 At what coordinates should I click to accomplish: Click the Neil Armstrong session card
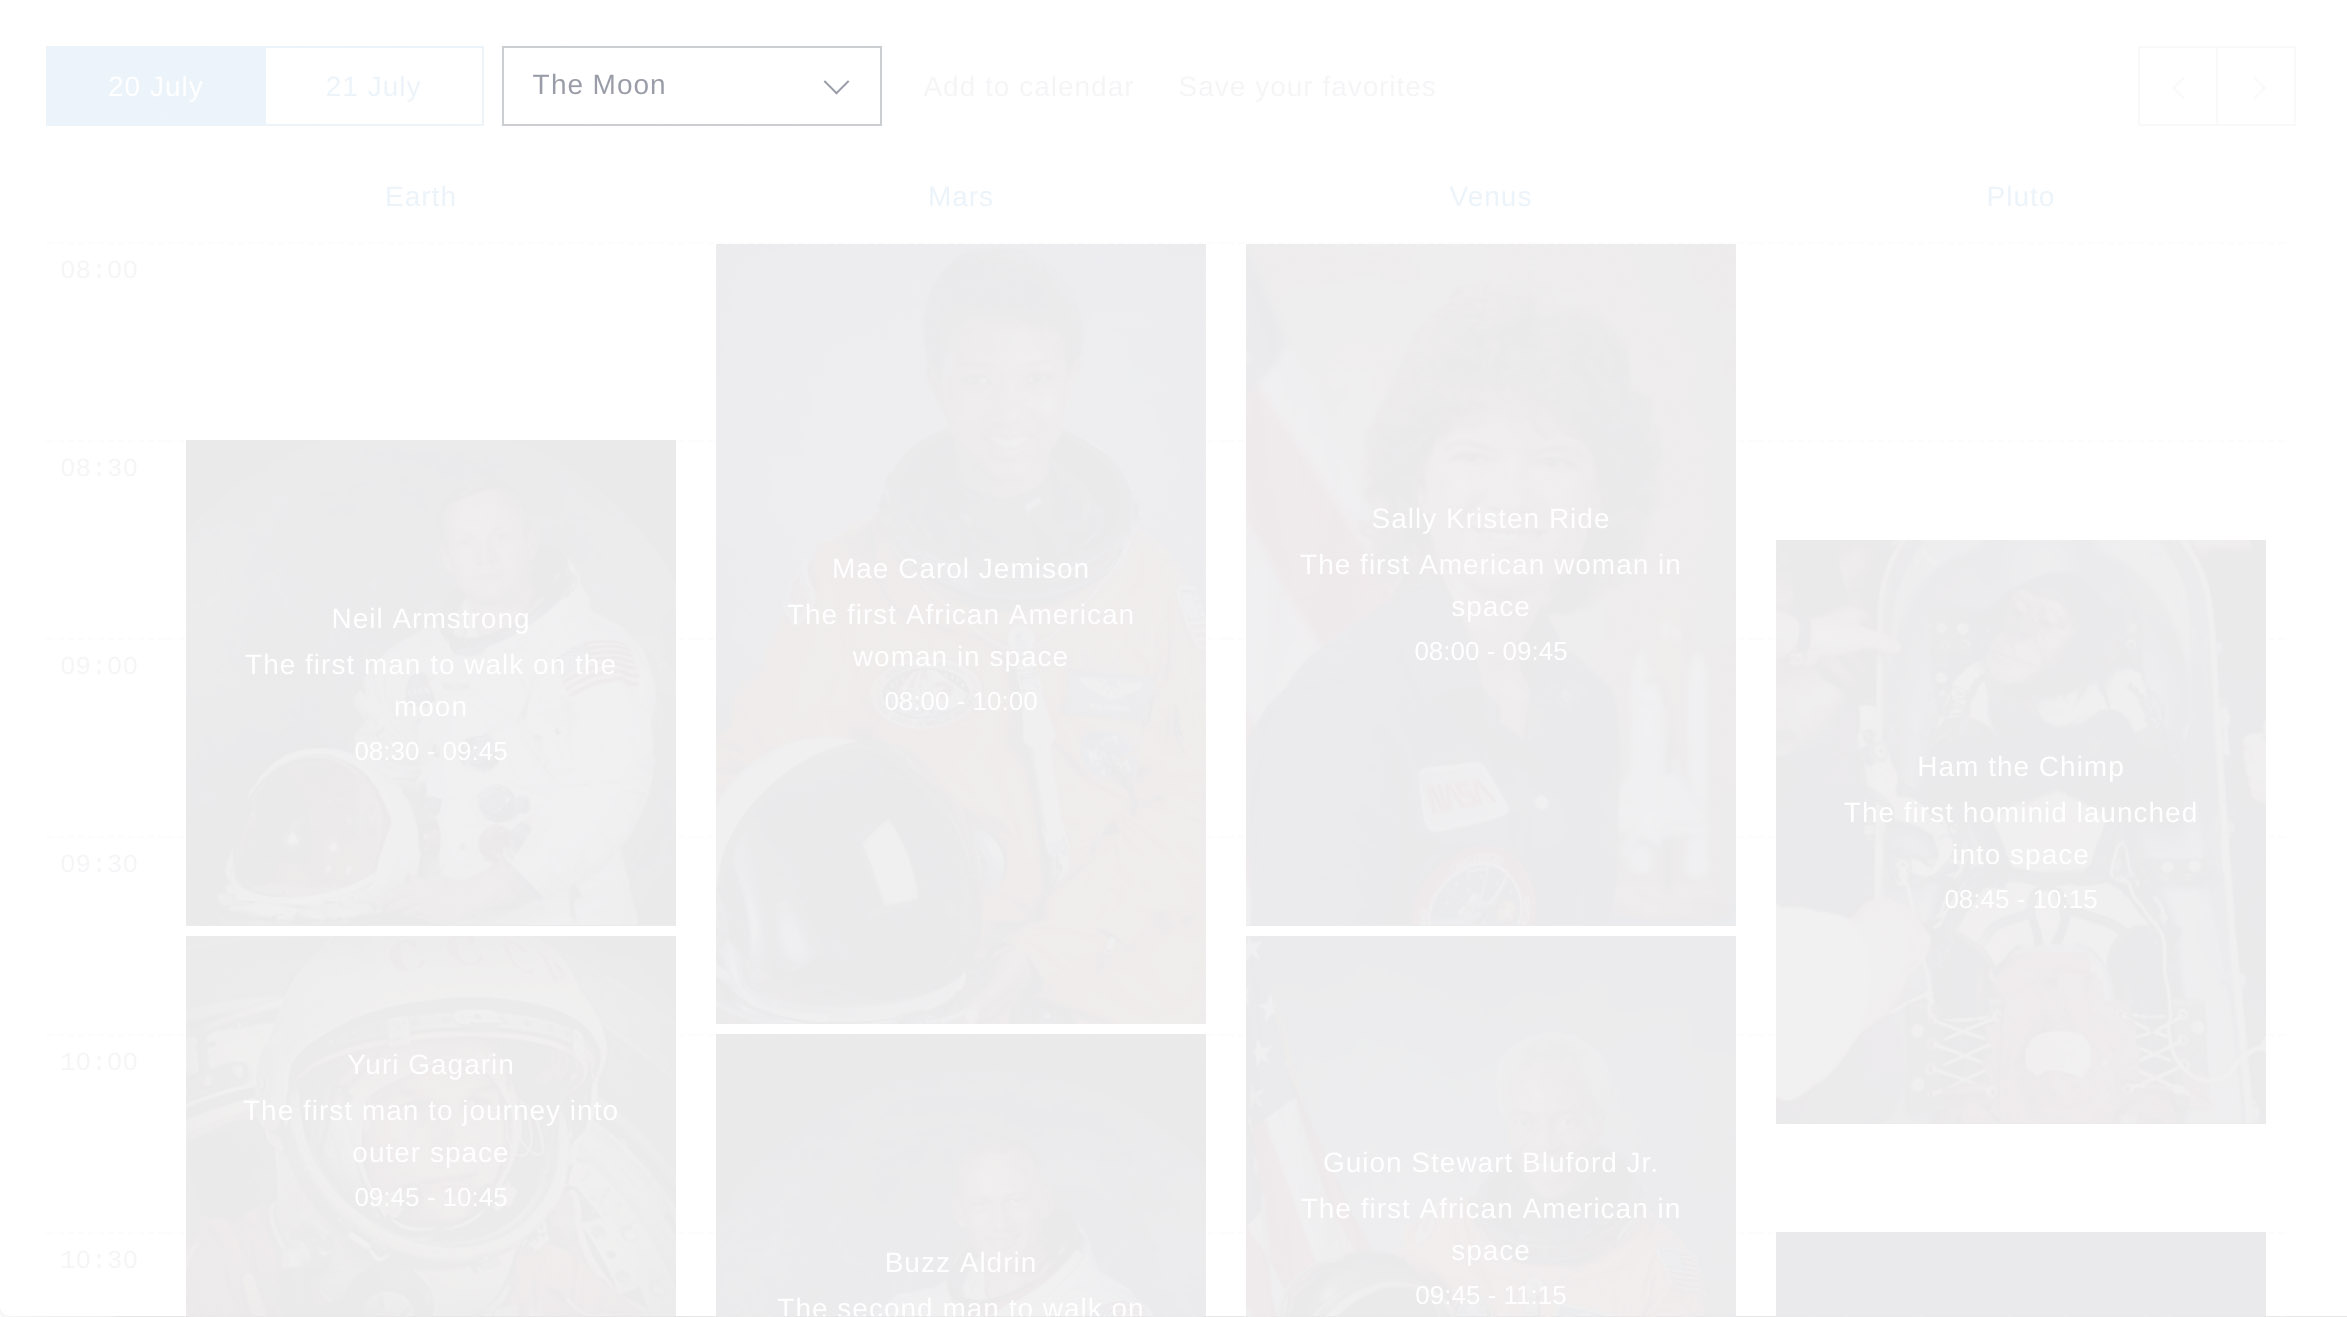(x=430, y=682)
